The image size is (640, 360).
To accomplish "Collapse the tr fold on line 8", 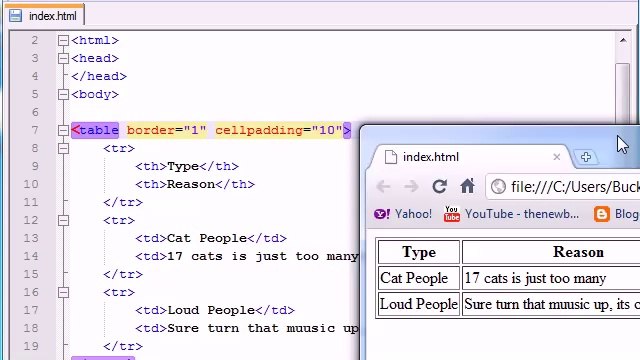I will pyautogui.click(x=63, y=148).
